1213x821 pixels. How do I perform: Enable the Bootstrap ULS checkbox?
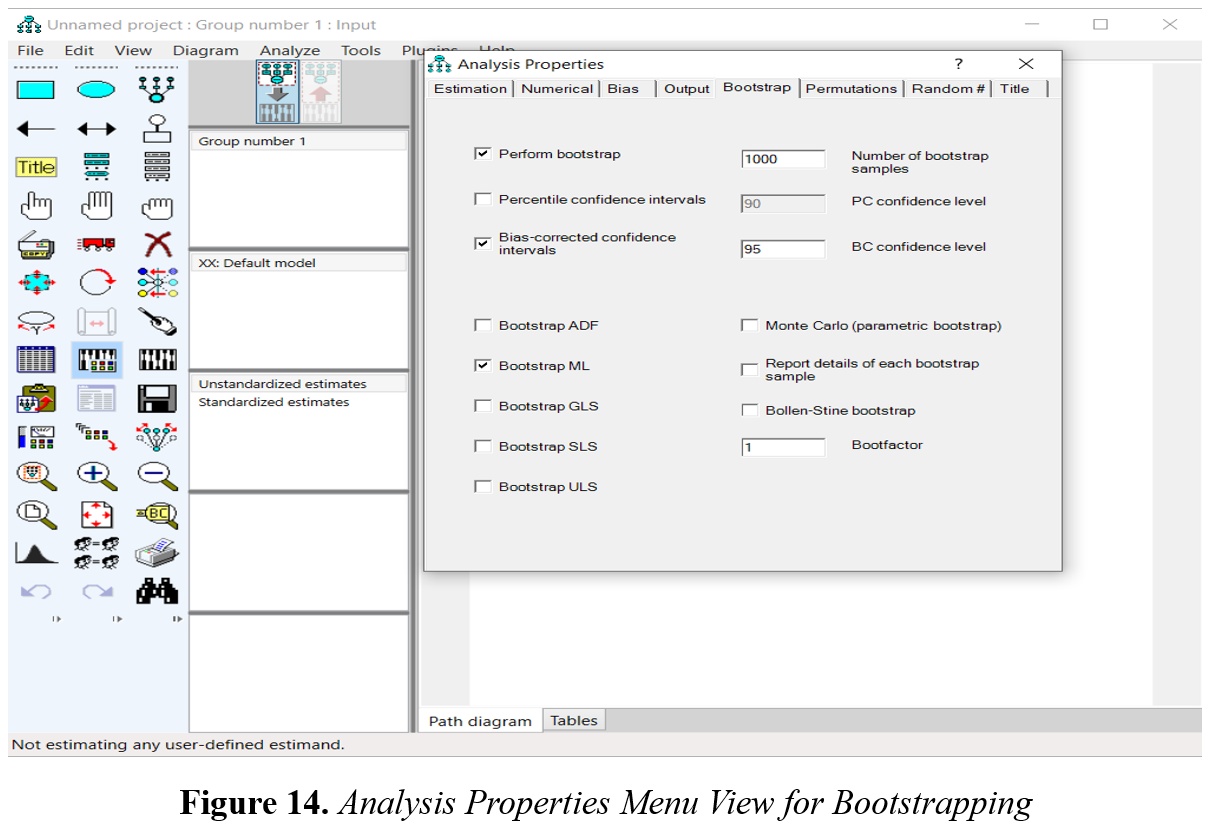coord(483,486)
